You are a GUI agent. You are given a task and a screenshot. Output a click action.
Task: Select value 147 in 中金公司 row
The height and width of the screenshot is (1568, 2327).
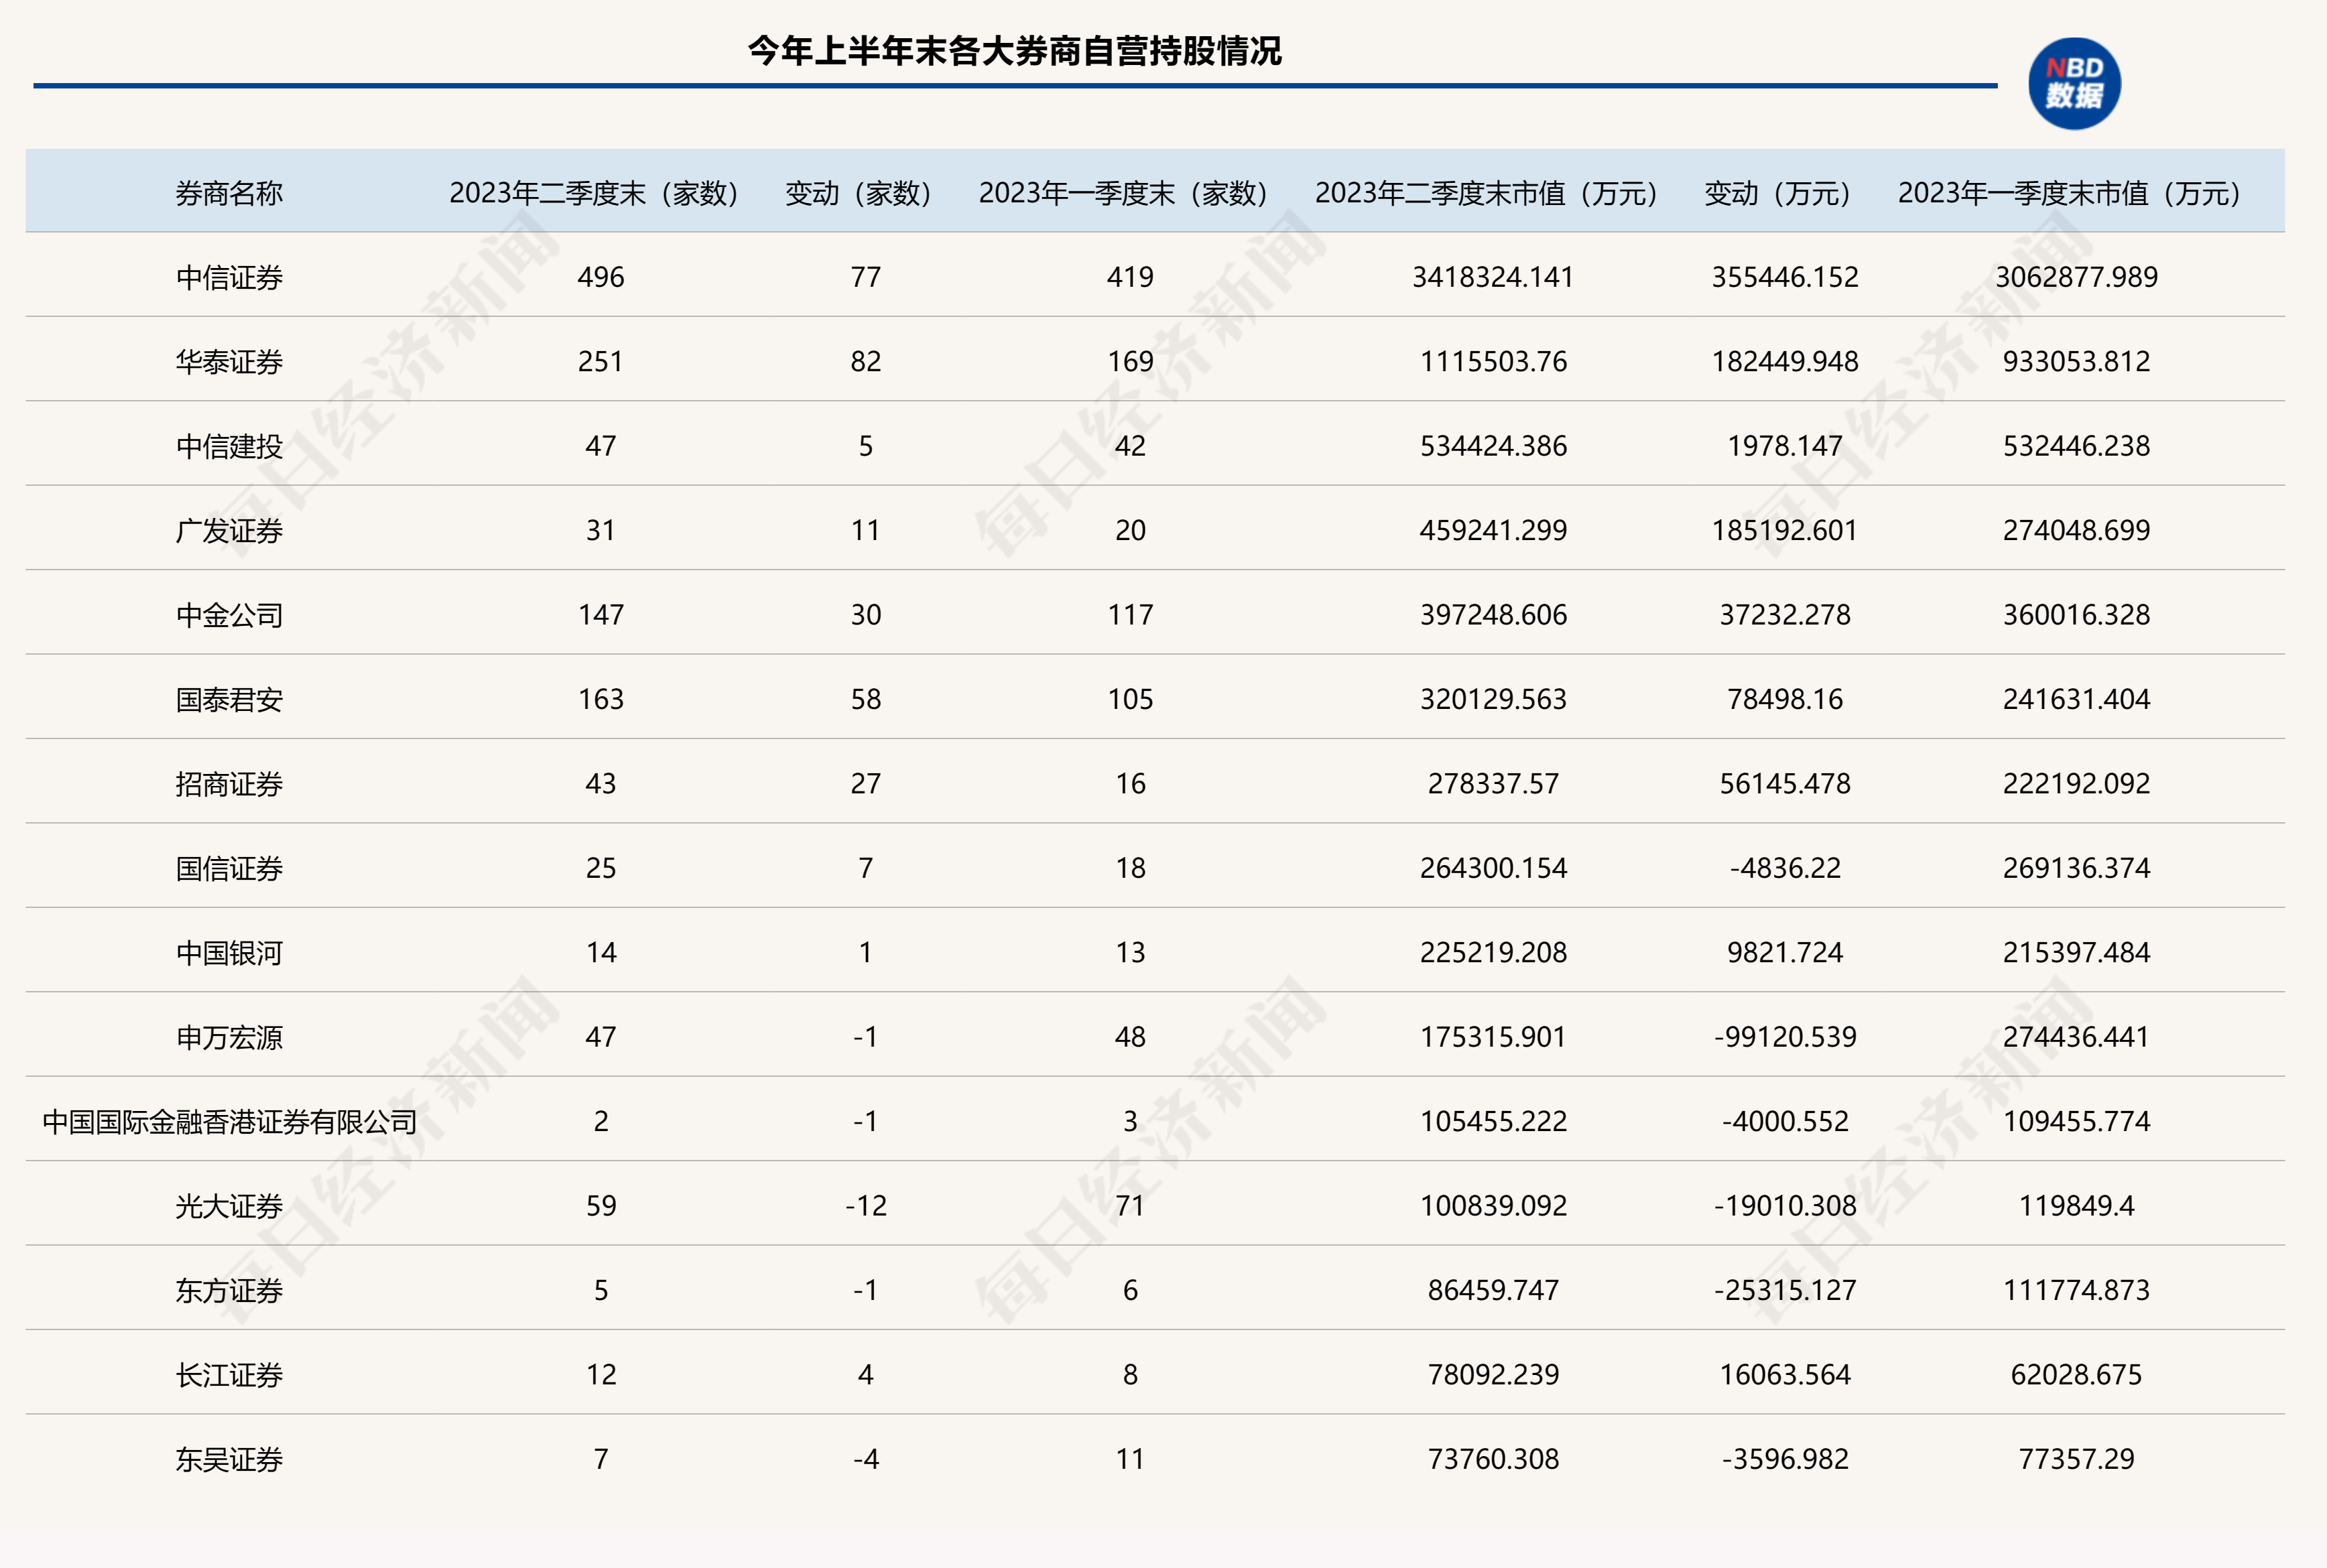[600, 615]
